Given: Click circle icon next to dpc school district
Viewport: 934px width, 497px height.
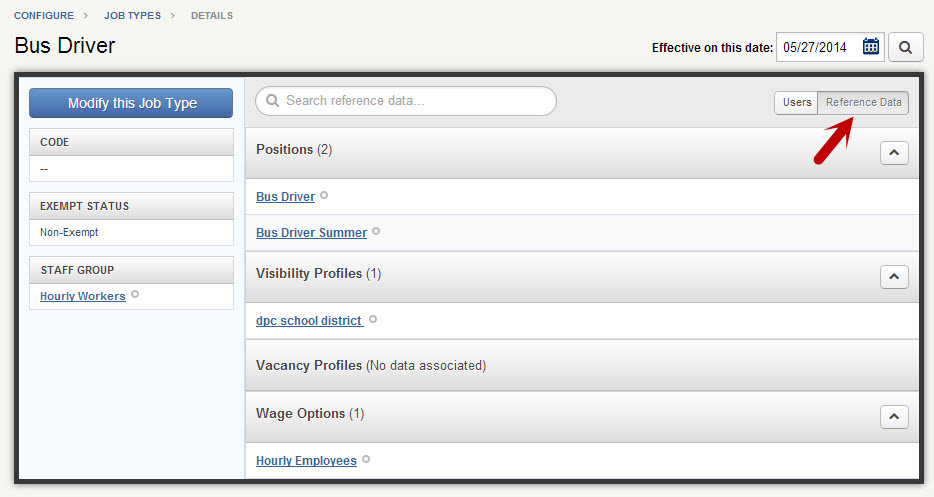Looking at the screenshot, I should point(373,319).
